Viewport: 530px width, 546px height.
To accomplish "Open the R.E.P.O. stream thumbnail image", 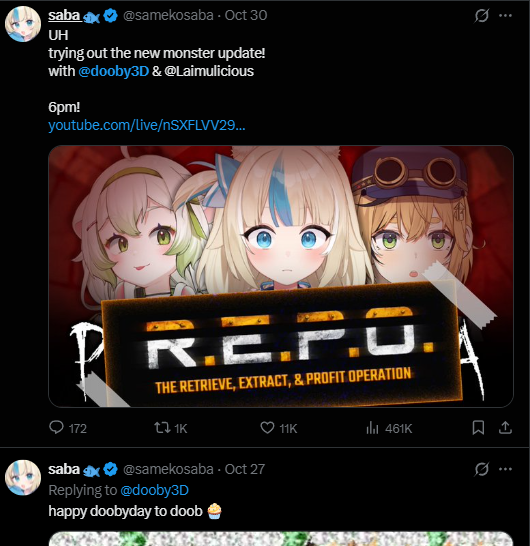I will coord(281,276).
